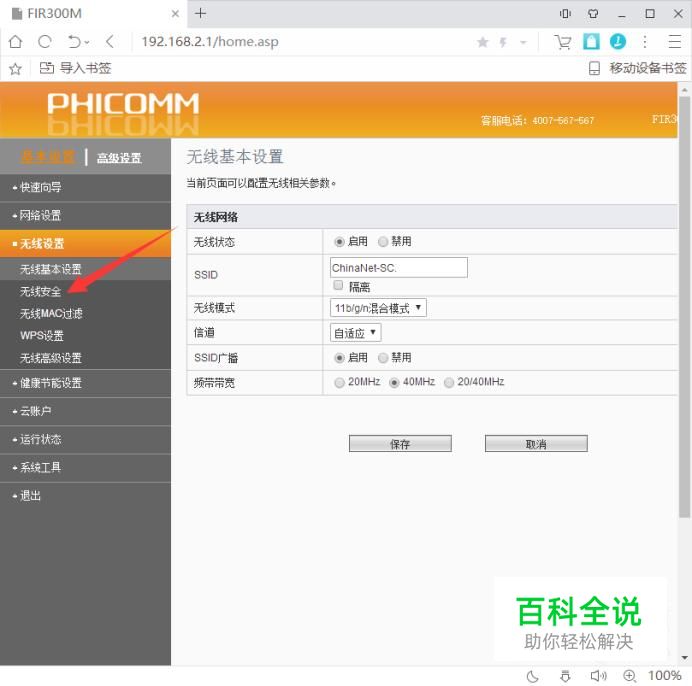
Task: Open 无线基本设置 submenu item
Action: (x=51, y=269)
